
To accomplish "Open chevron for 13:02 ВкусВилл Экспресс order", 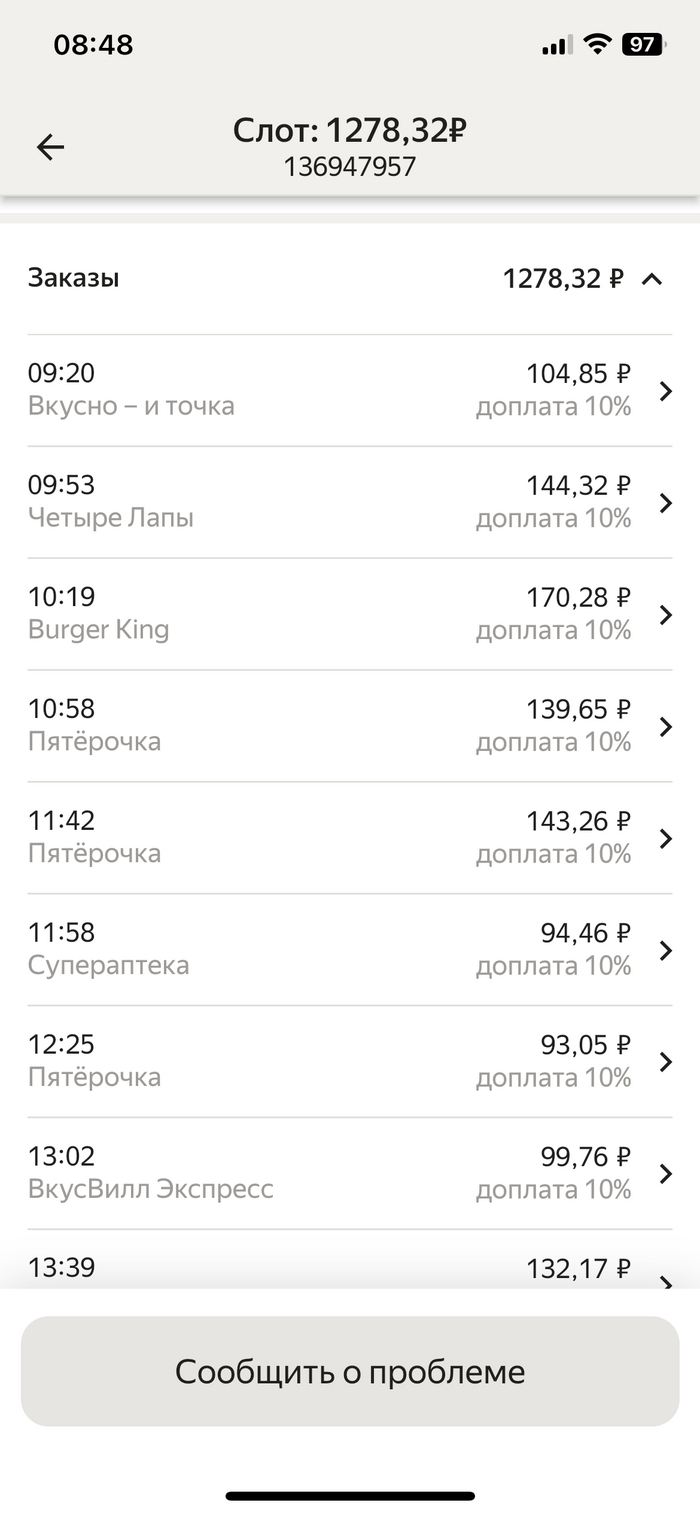I will tap(666, 1175).
